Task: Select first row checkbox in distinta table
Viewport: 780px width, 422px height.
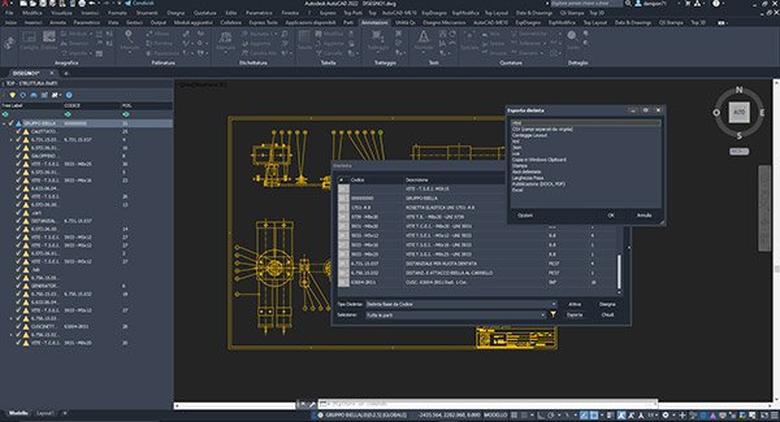Action: pyautogui.click(x=343, y=190)
